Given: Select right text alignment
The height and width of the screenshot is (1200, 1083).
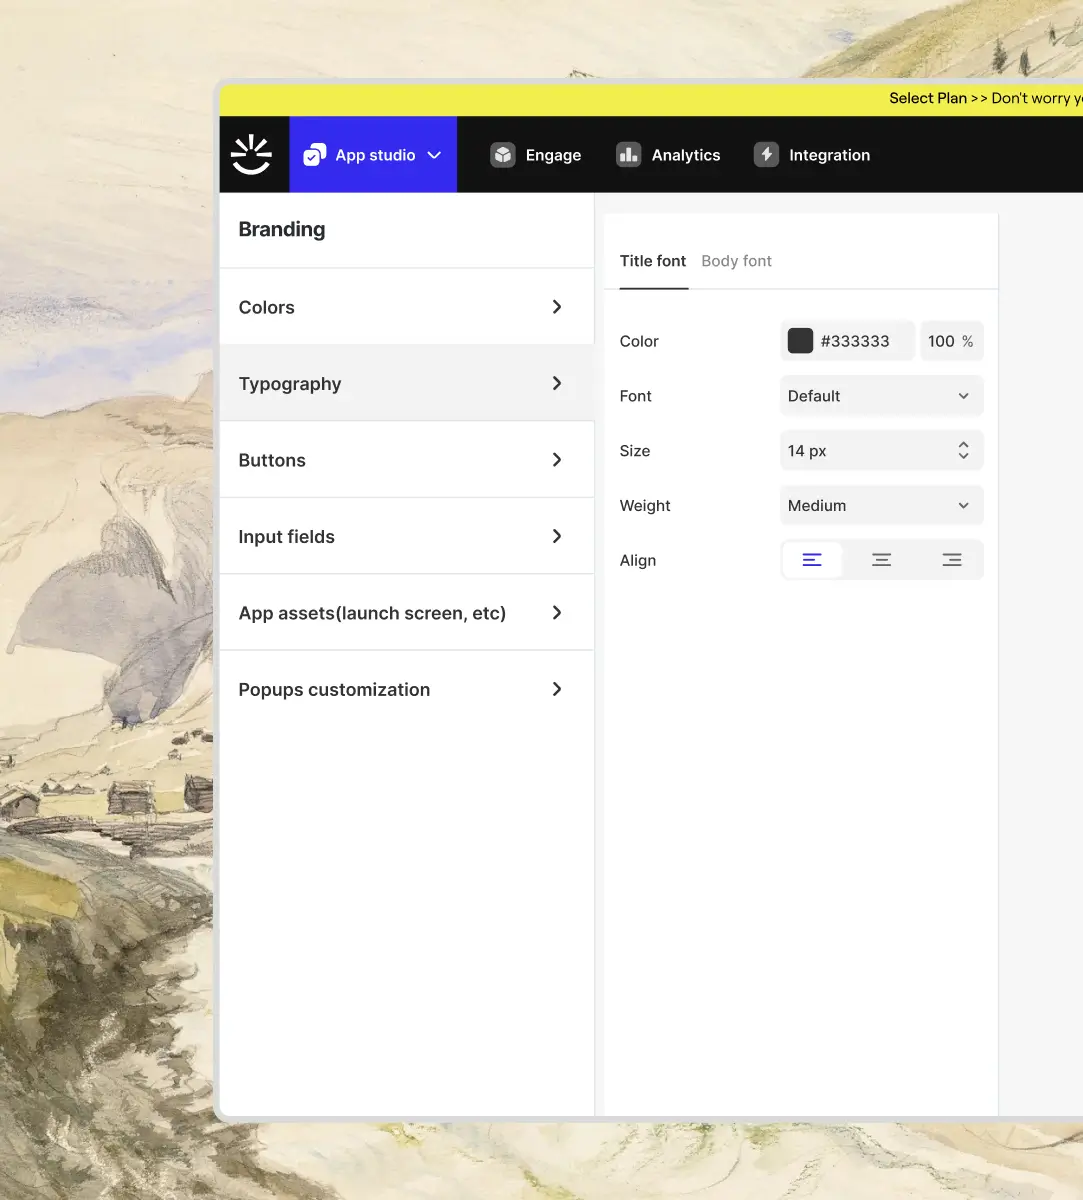Looking at the screenshot, I should coord(951,560).
